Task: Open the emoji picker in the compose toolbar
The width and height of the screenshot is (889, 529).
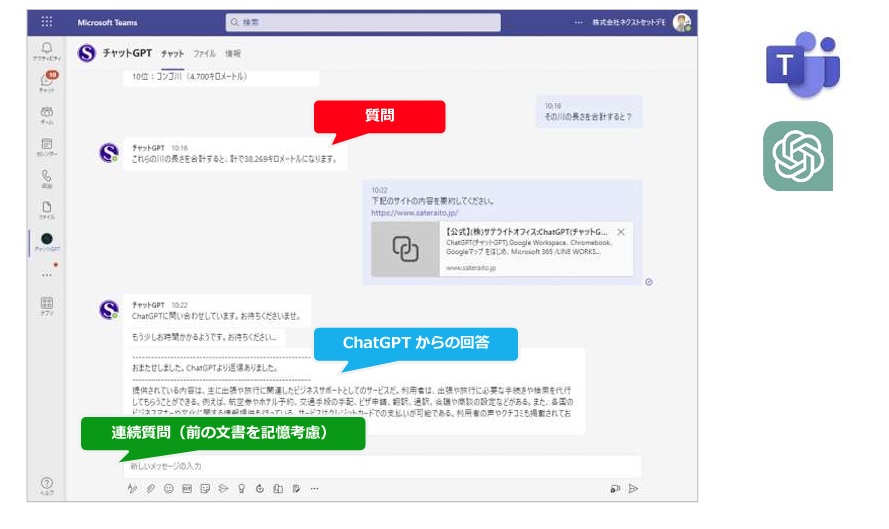Action: pyautogui.click(x=168, y=488)
